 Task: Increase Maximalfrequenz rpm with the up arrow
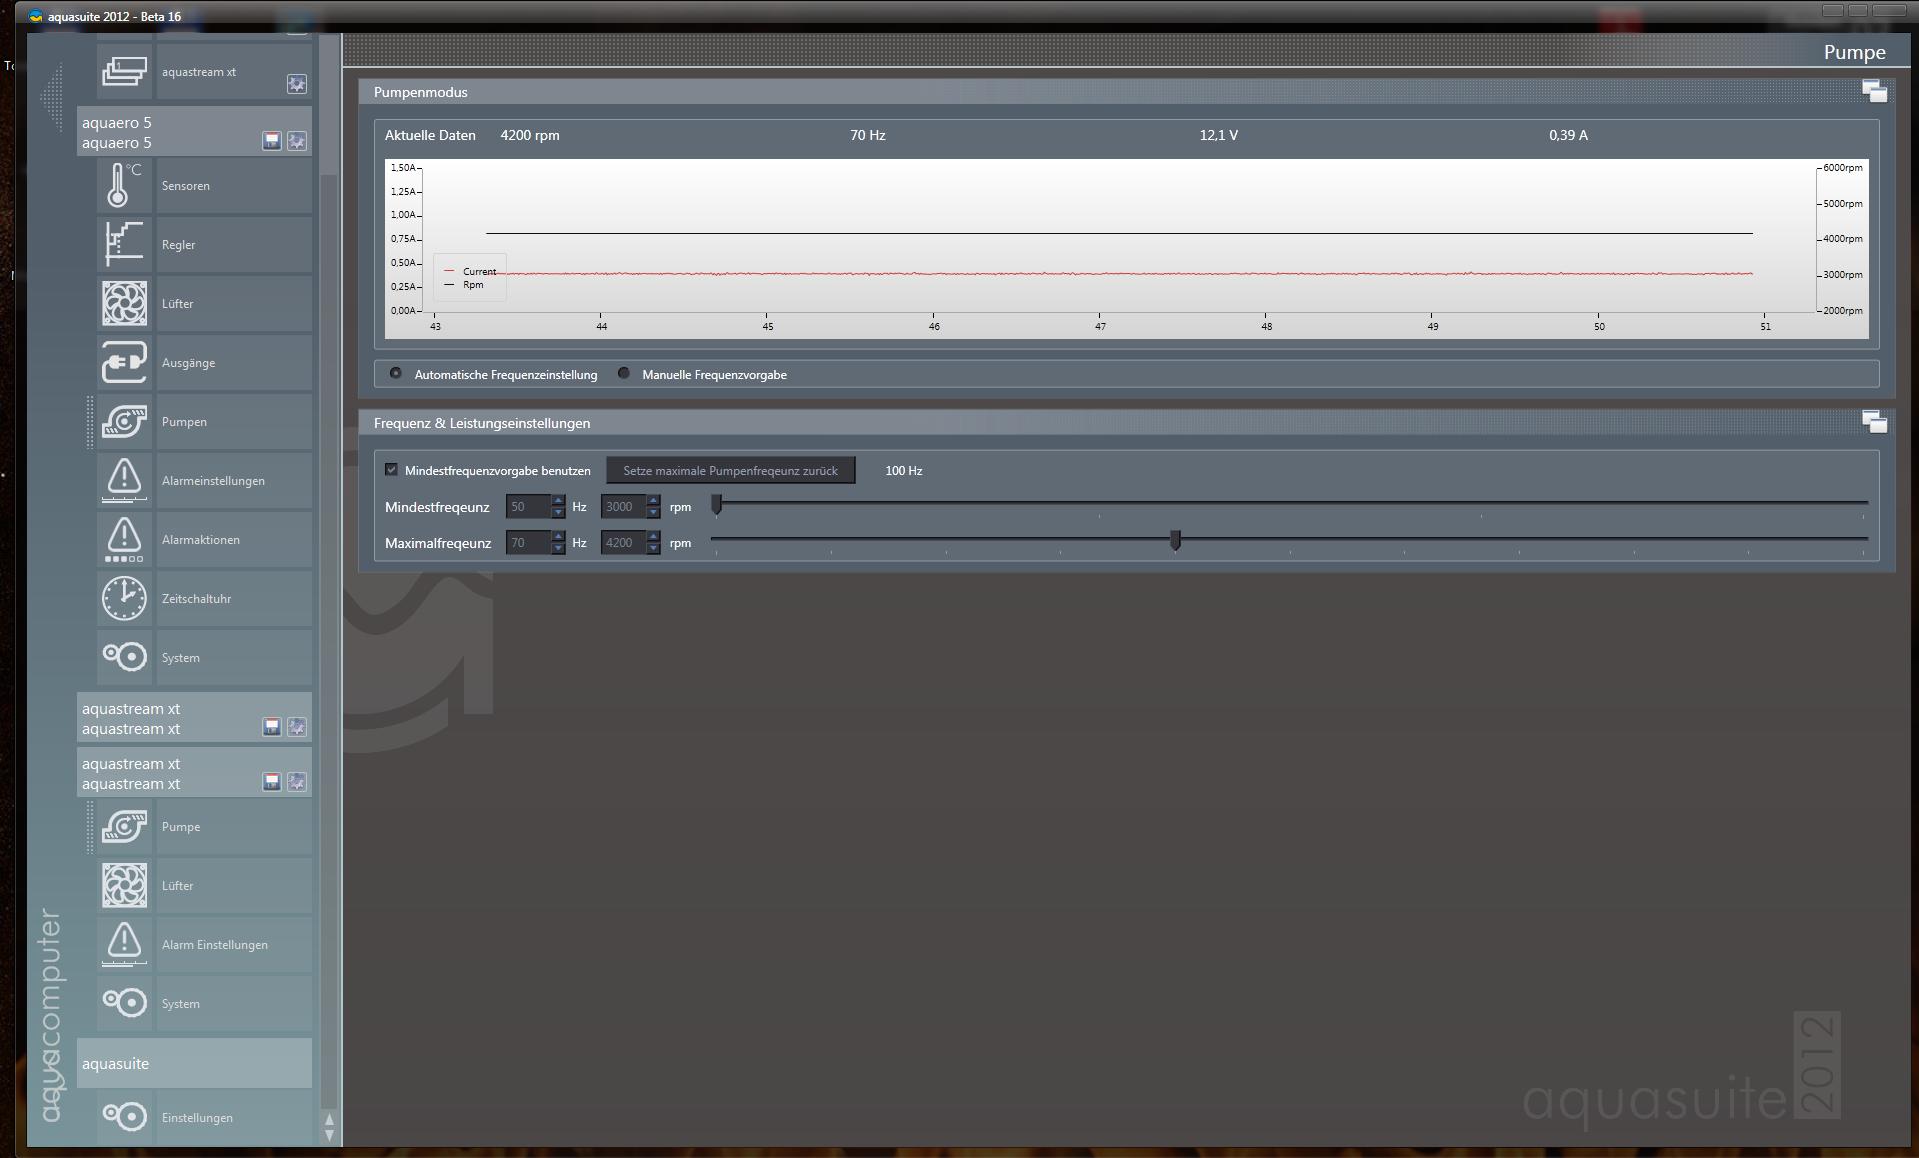[x=653, y=537]
